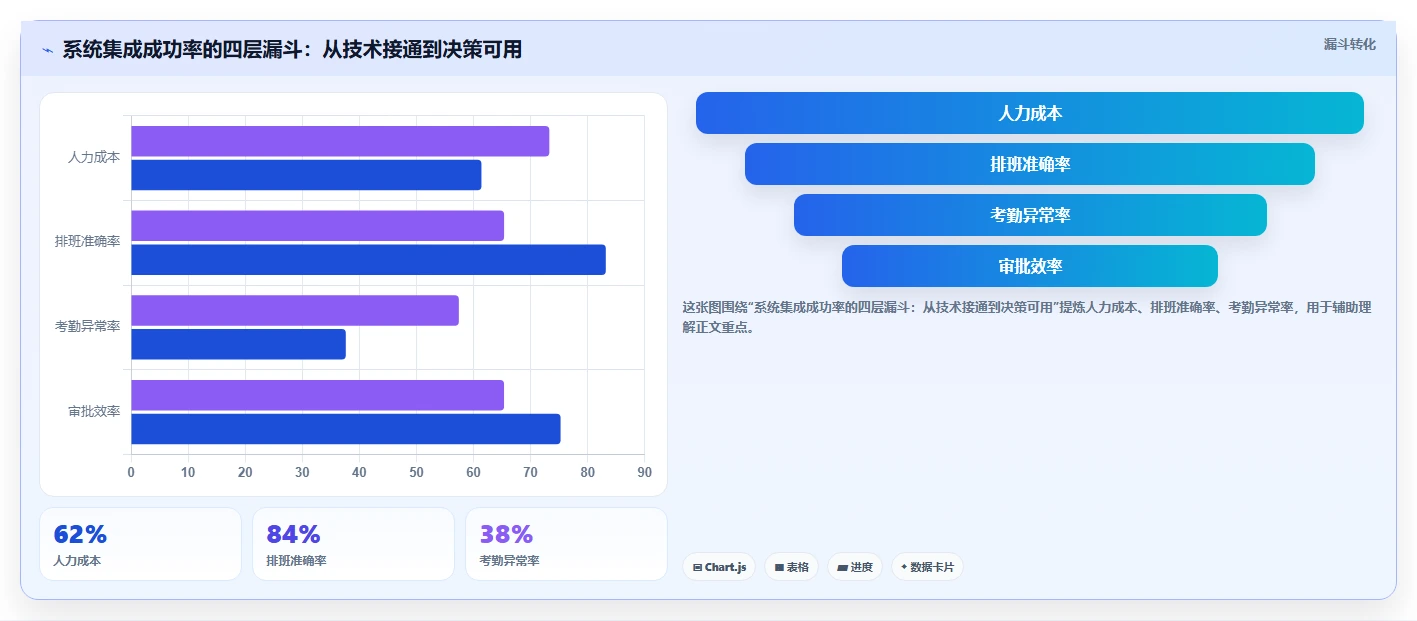The width and height of the screenshot is (1417, 621).
Task: Click the purple 人力成本 bar
Action: [x=340, y=141]
